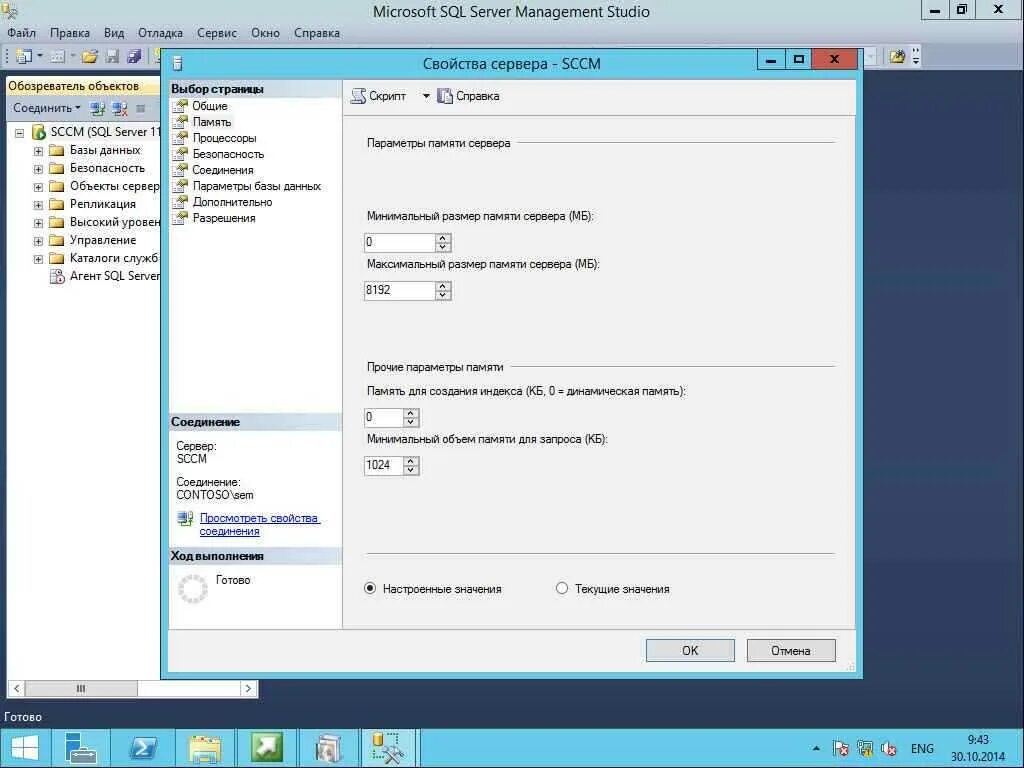Open File Explorer from taskbar
This screenshot has height=768, width=1024.
coord(204,748)
